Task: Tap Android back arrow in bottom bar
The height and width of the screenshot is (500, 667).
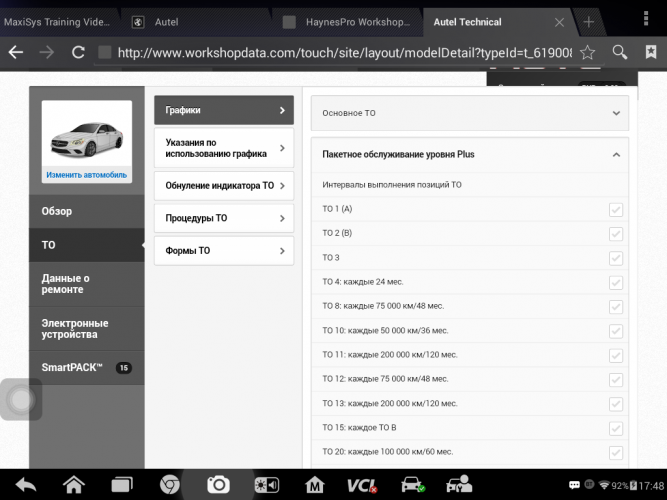Action: pos(26,485)
